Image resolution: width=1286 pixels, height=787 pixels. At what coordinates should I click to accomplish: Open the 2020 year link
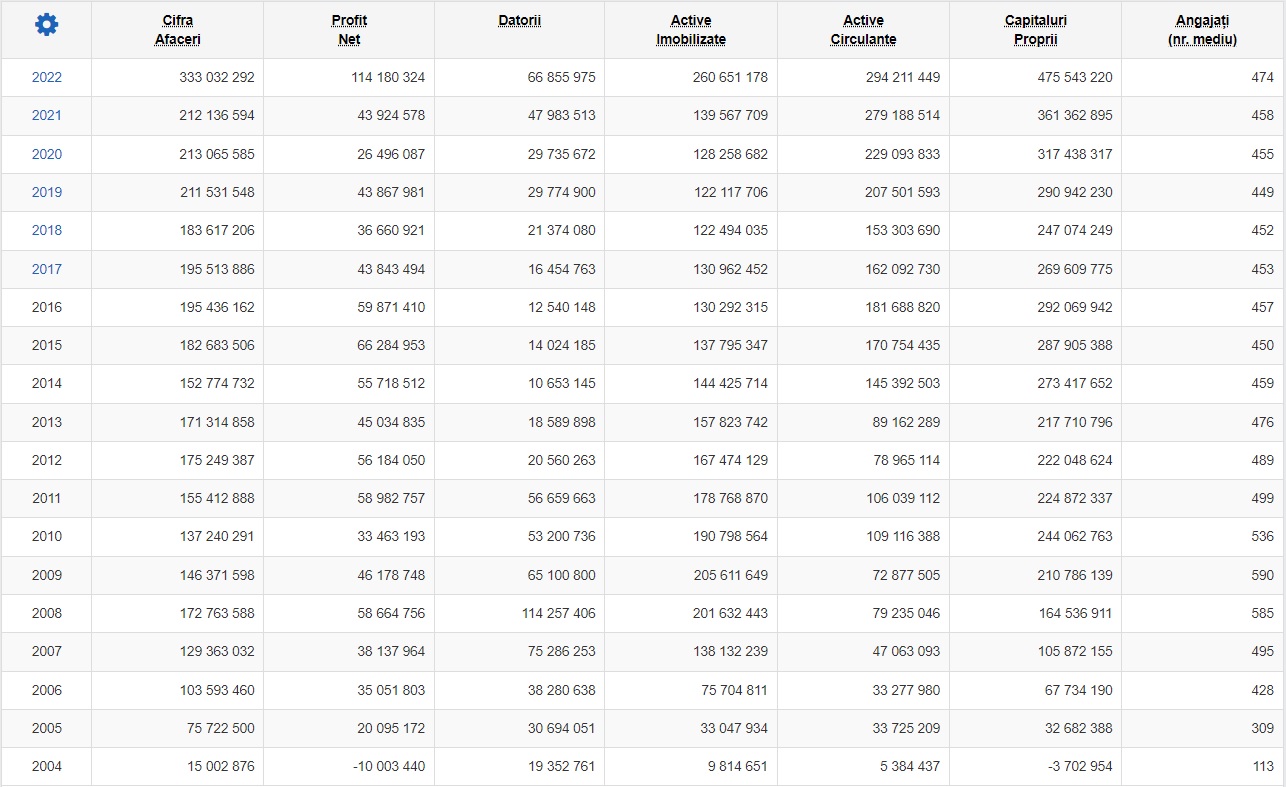(x=46, y=154)
